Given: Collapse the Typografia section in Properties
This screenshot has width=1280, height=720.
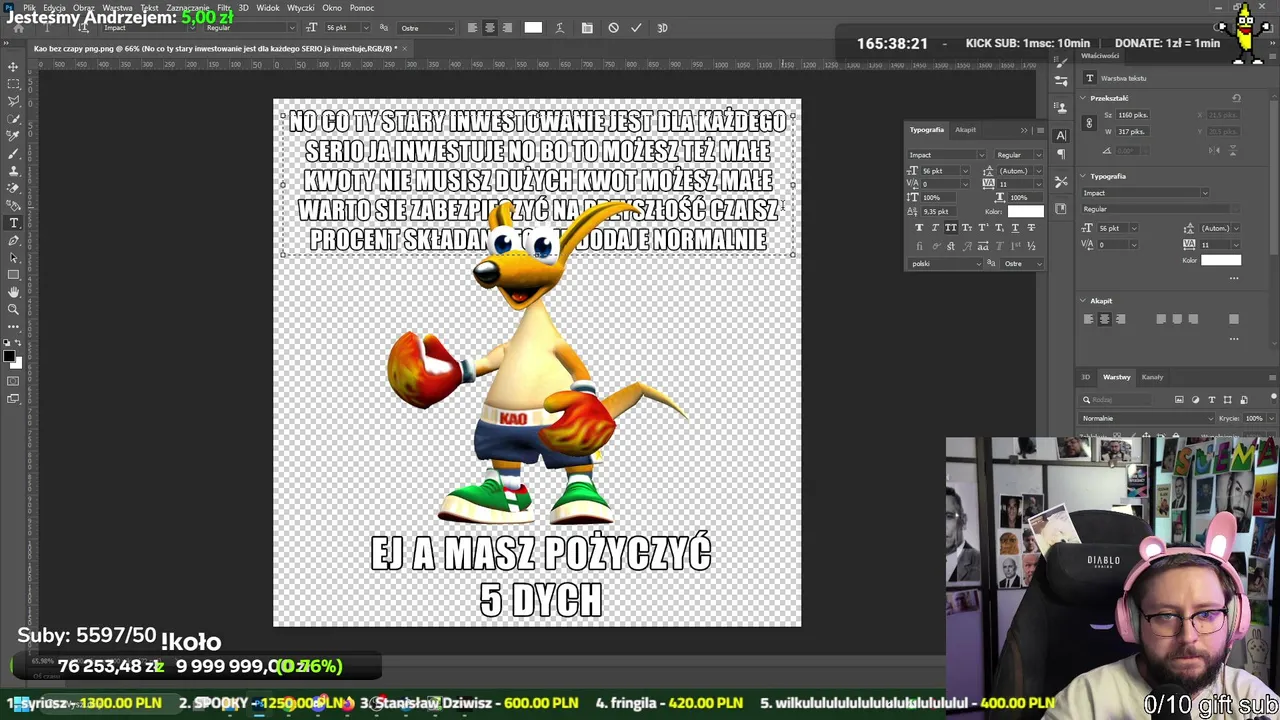Looking at the screenshot, I should 1083,176.
